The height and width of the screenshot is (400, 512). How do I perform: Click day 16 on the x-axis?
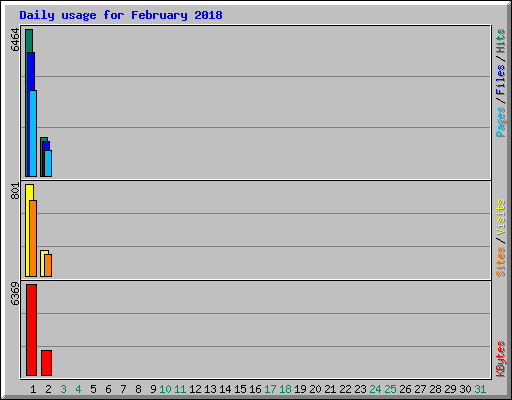(x=255, y=389)
